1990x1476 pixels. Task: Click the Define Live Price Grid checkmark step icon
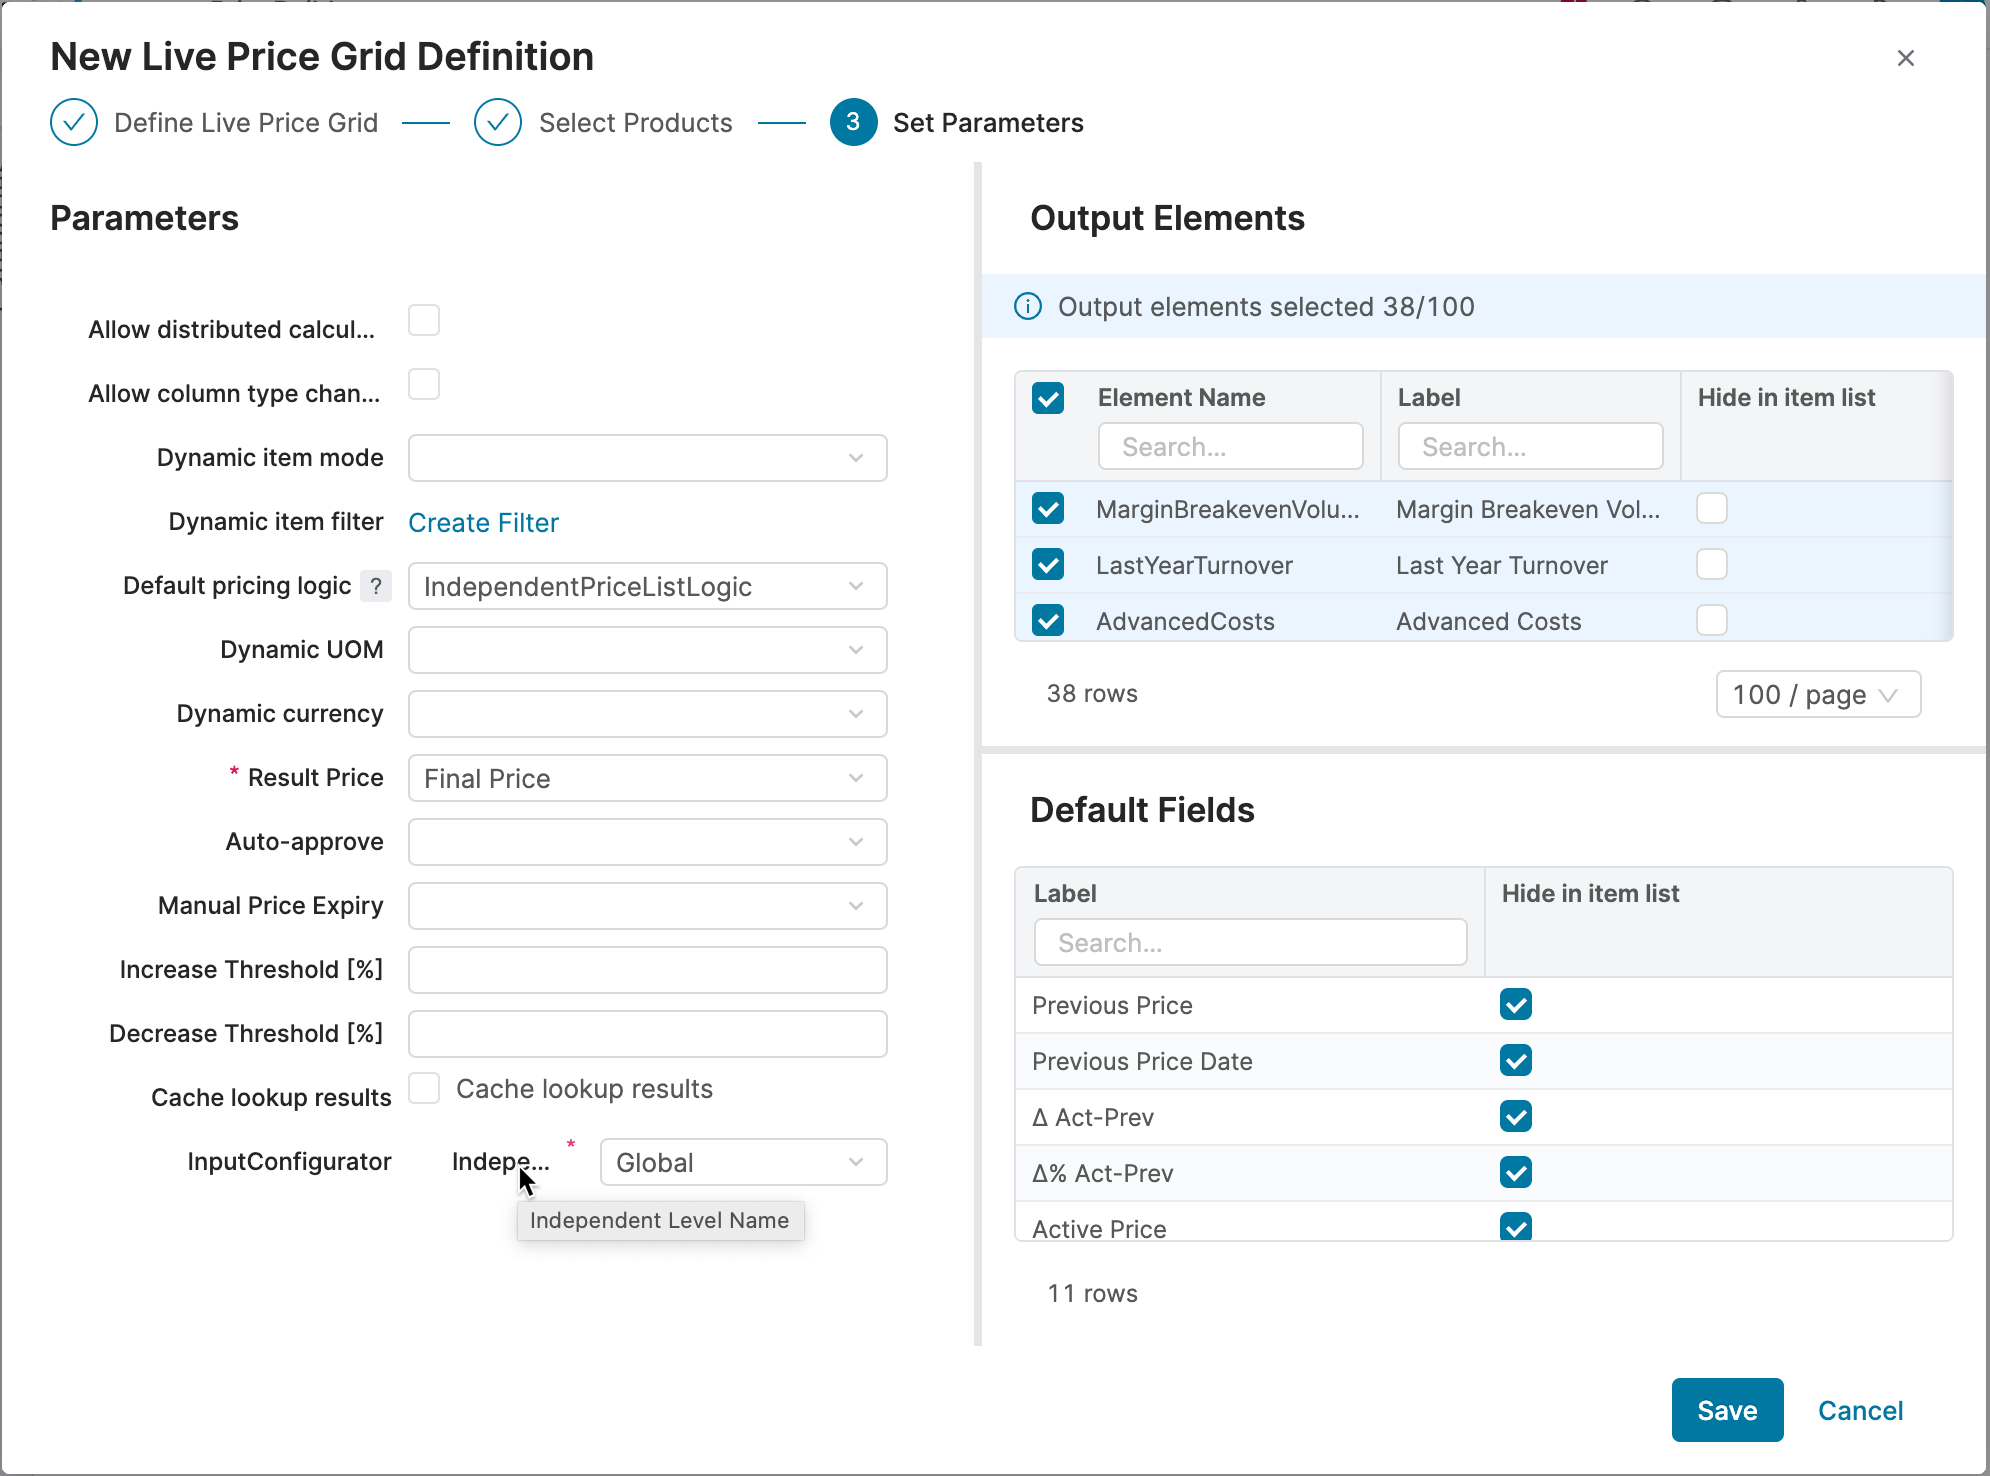[x=74, y=122]
